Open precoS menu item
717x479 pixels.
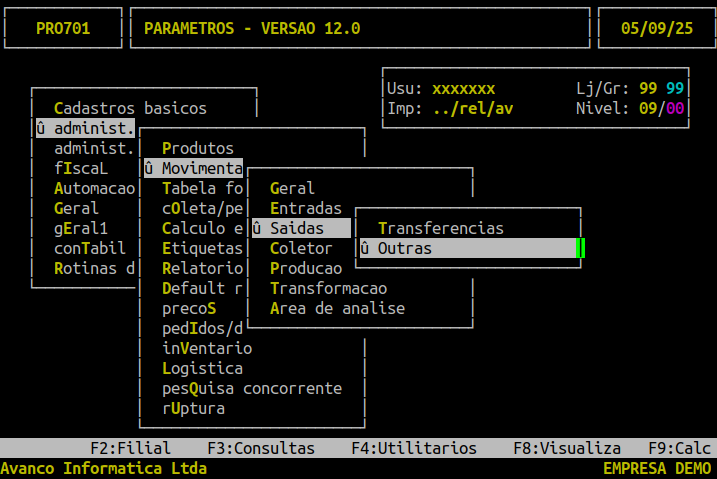coord(189,309)
